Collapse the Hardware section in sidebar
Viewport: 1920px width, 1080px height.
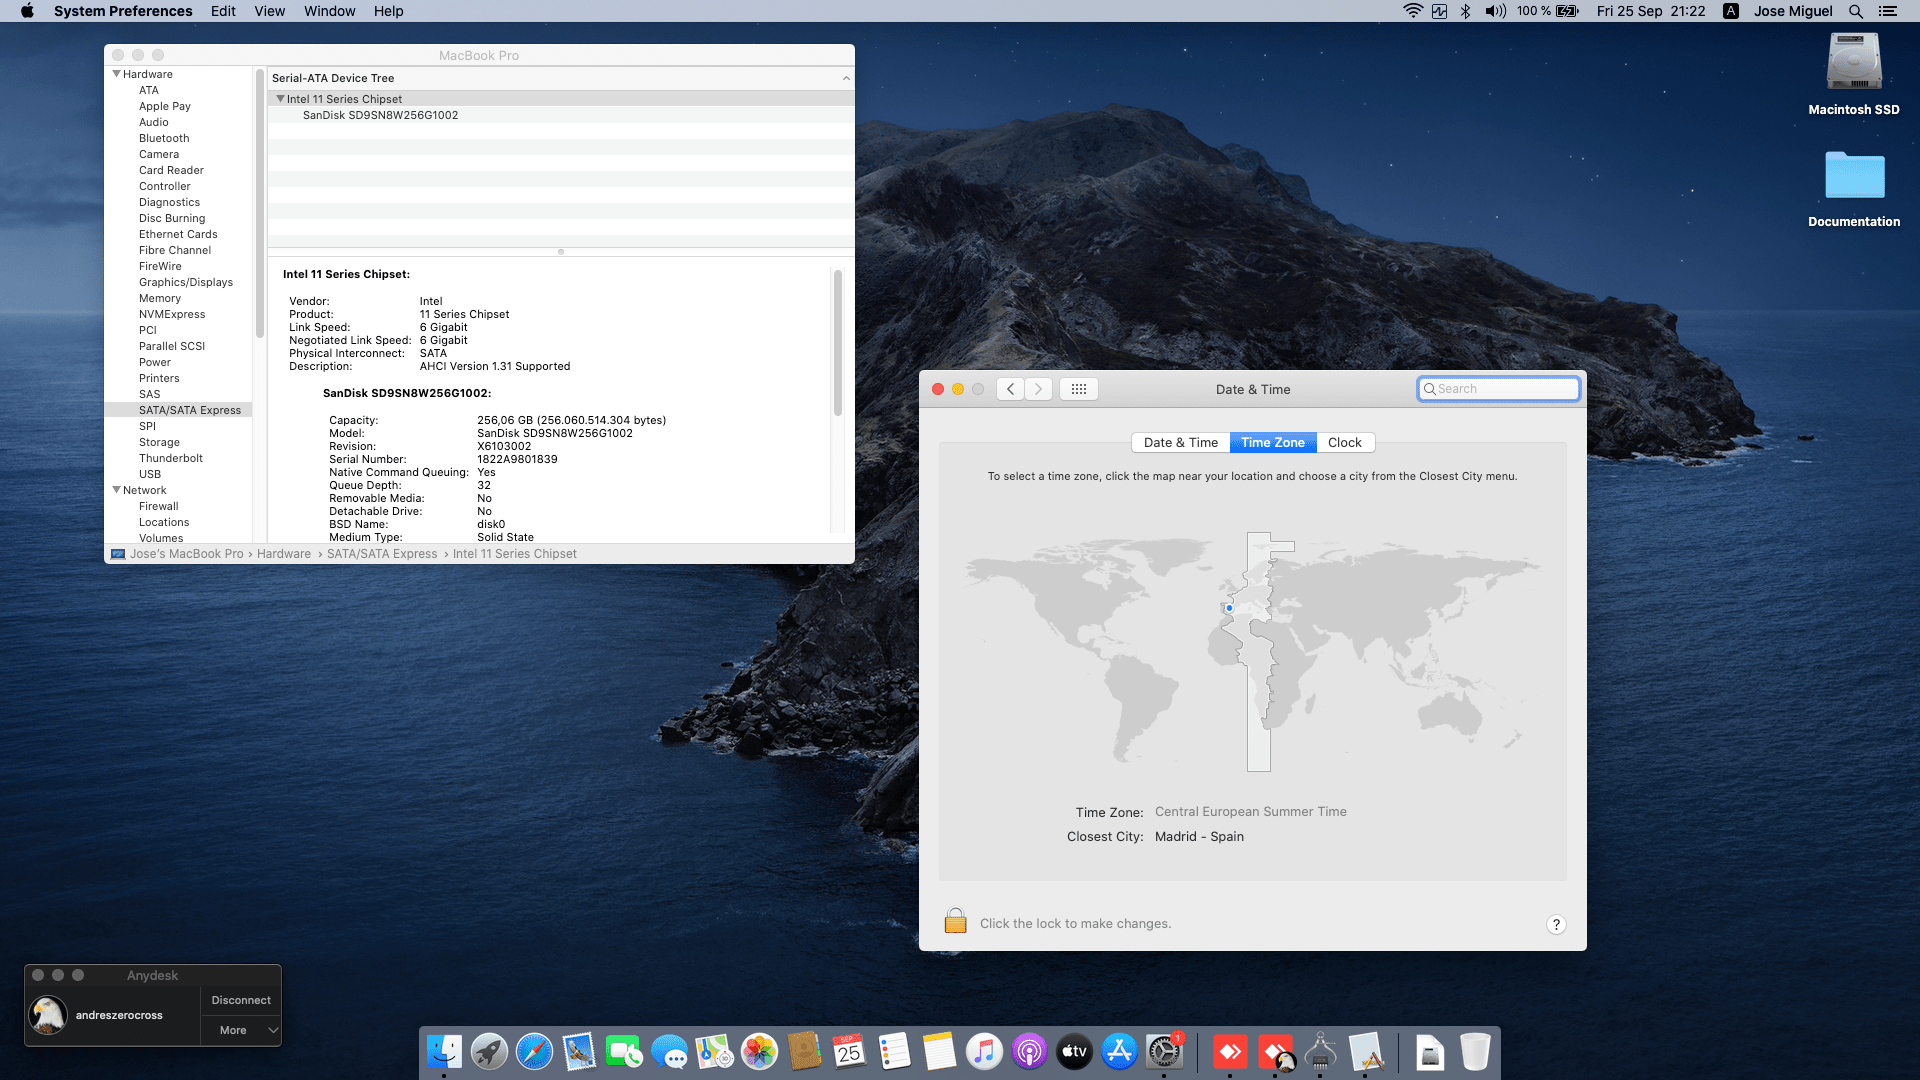click(x=117, y=74)
